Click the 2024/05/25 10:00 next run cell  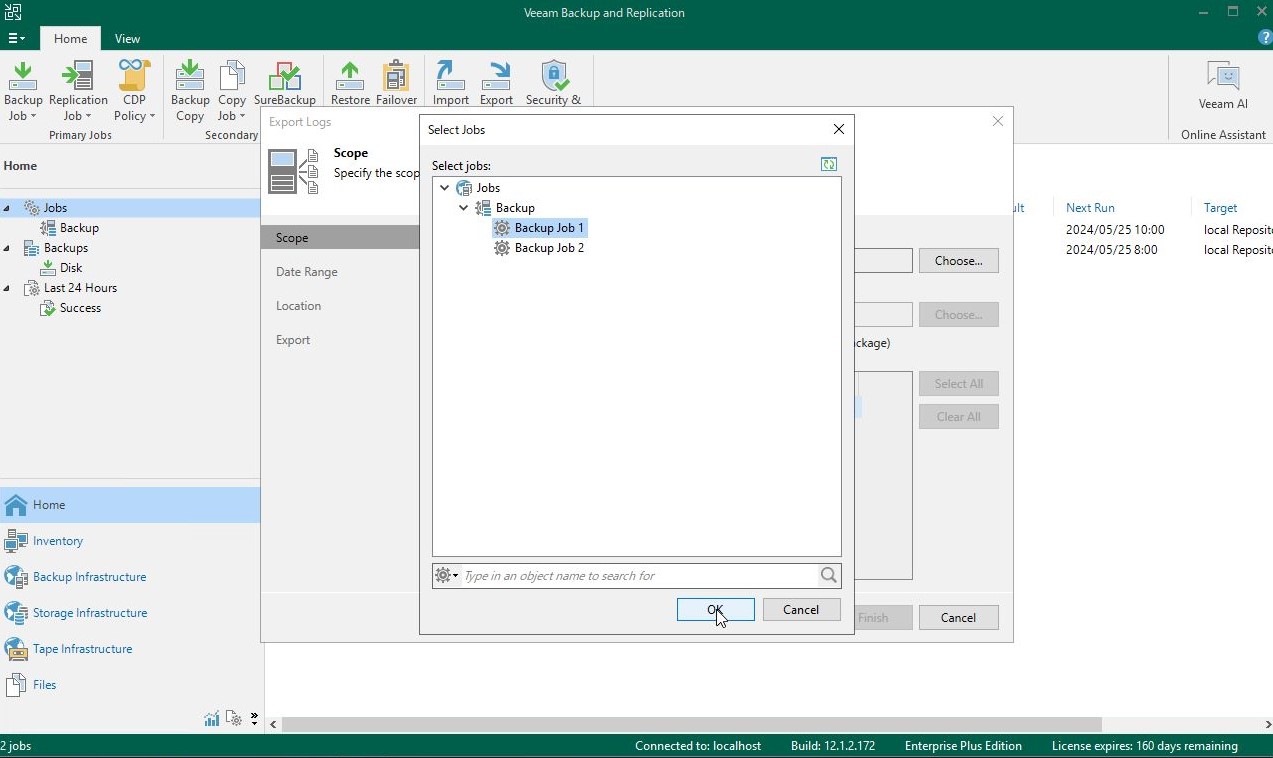click(x=1115, y=230)
